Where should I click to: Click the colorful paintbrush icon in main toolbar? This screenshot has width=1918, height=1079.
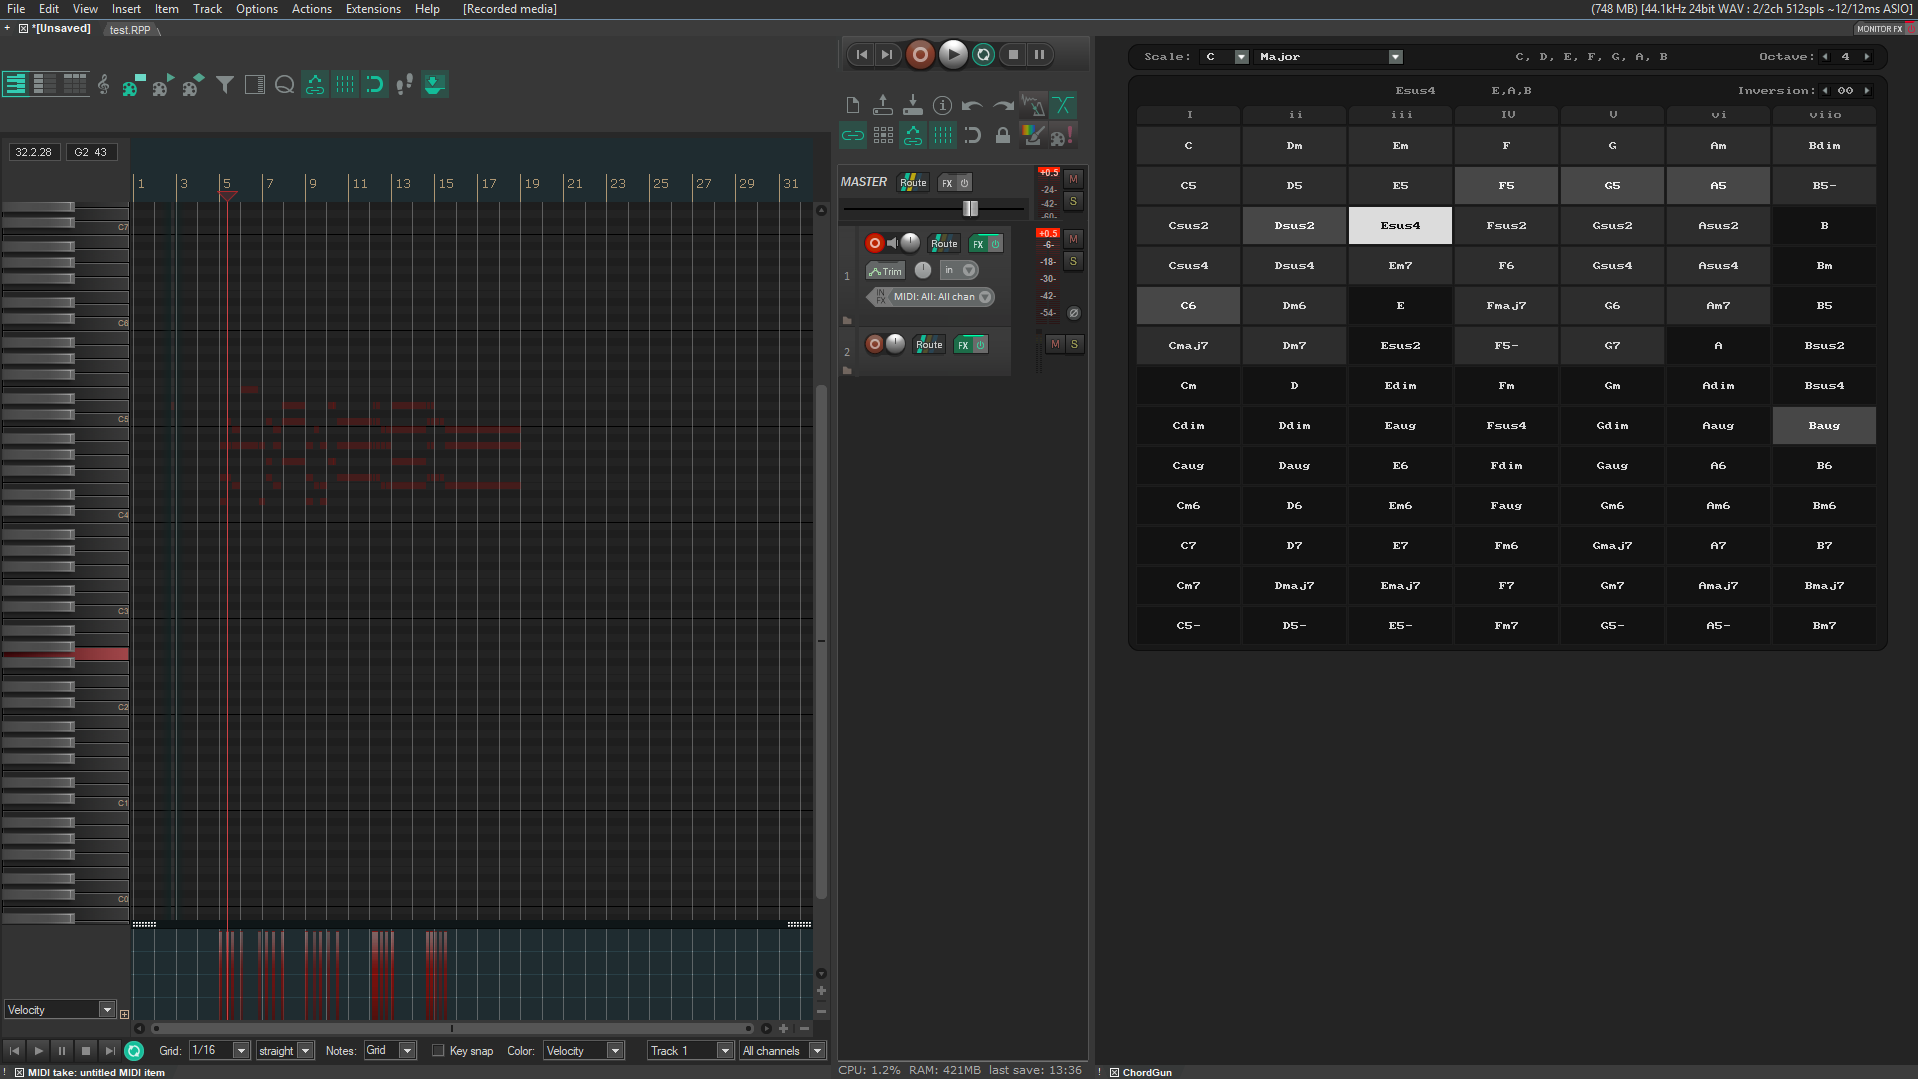(1033, 135)
